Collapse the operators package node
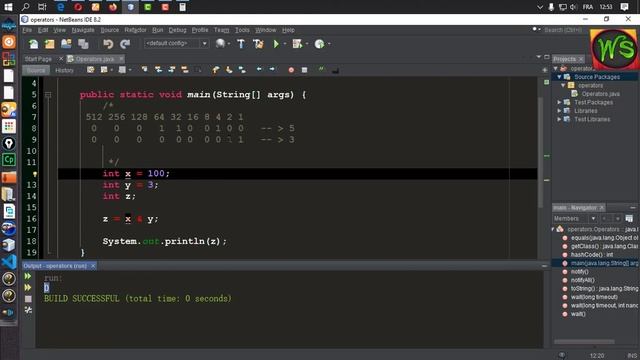640x360 pixels. (563, 85)
